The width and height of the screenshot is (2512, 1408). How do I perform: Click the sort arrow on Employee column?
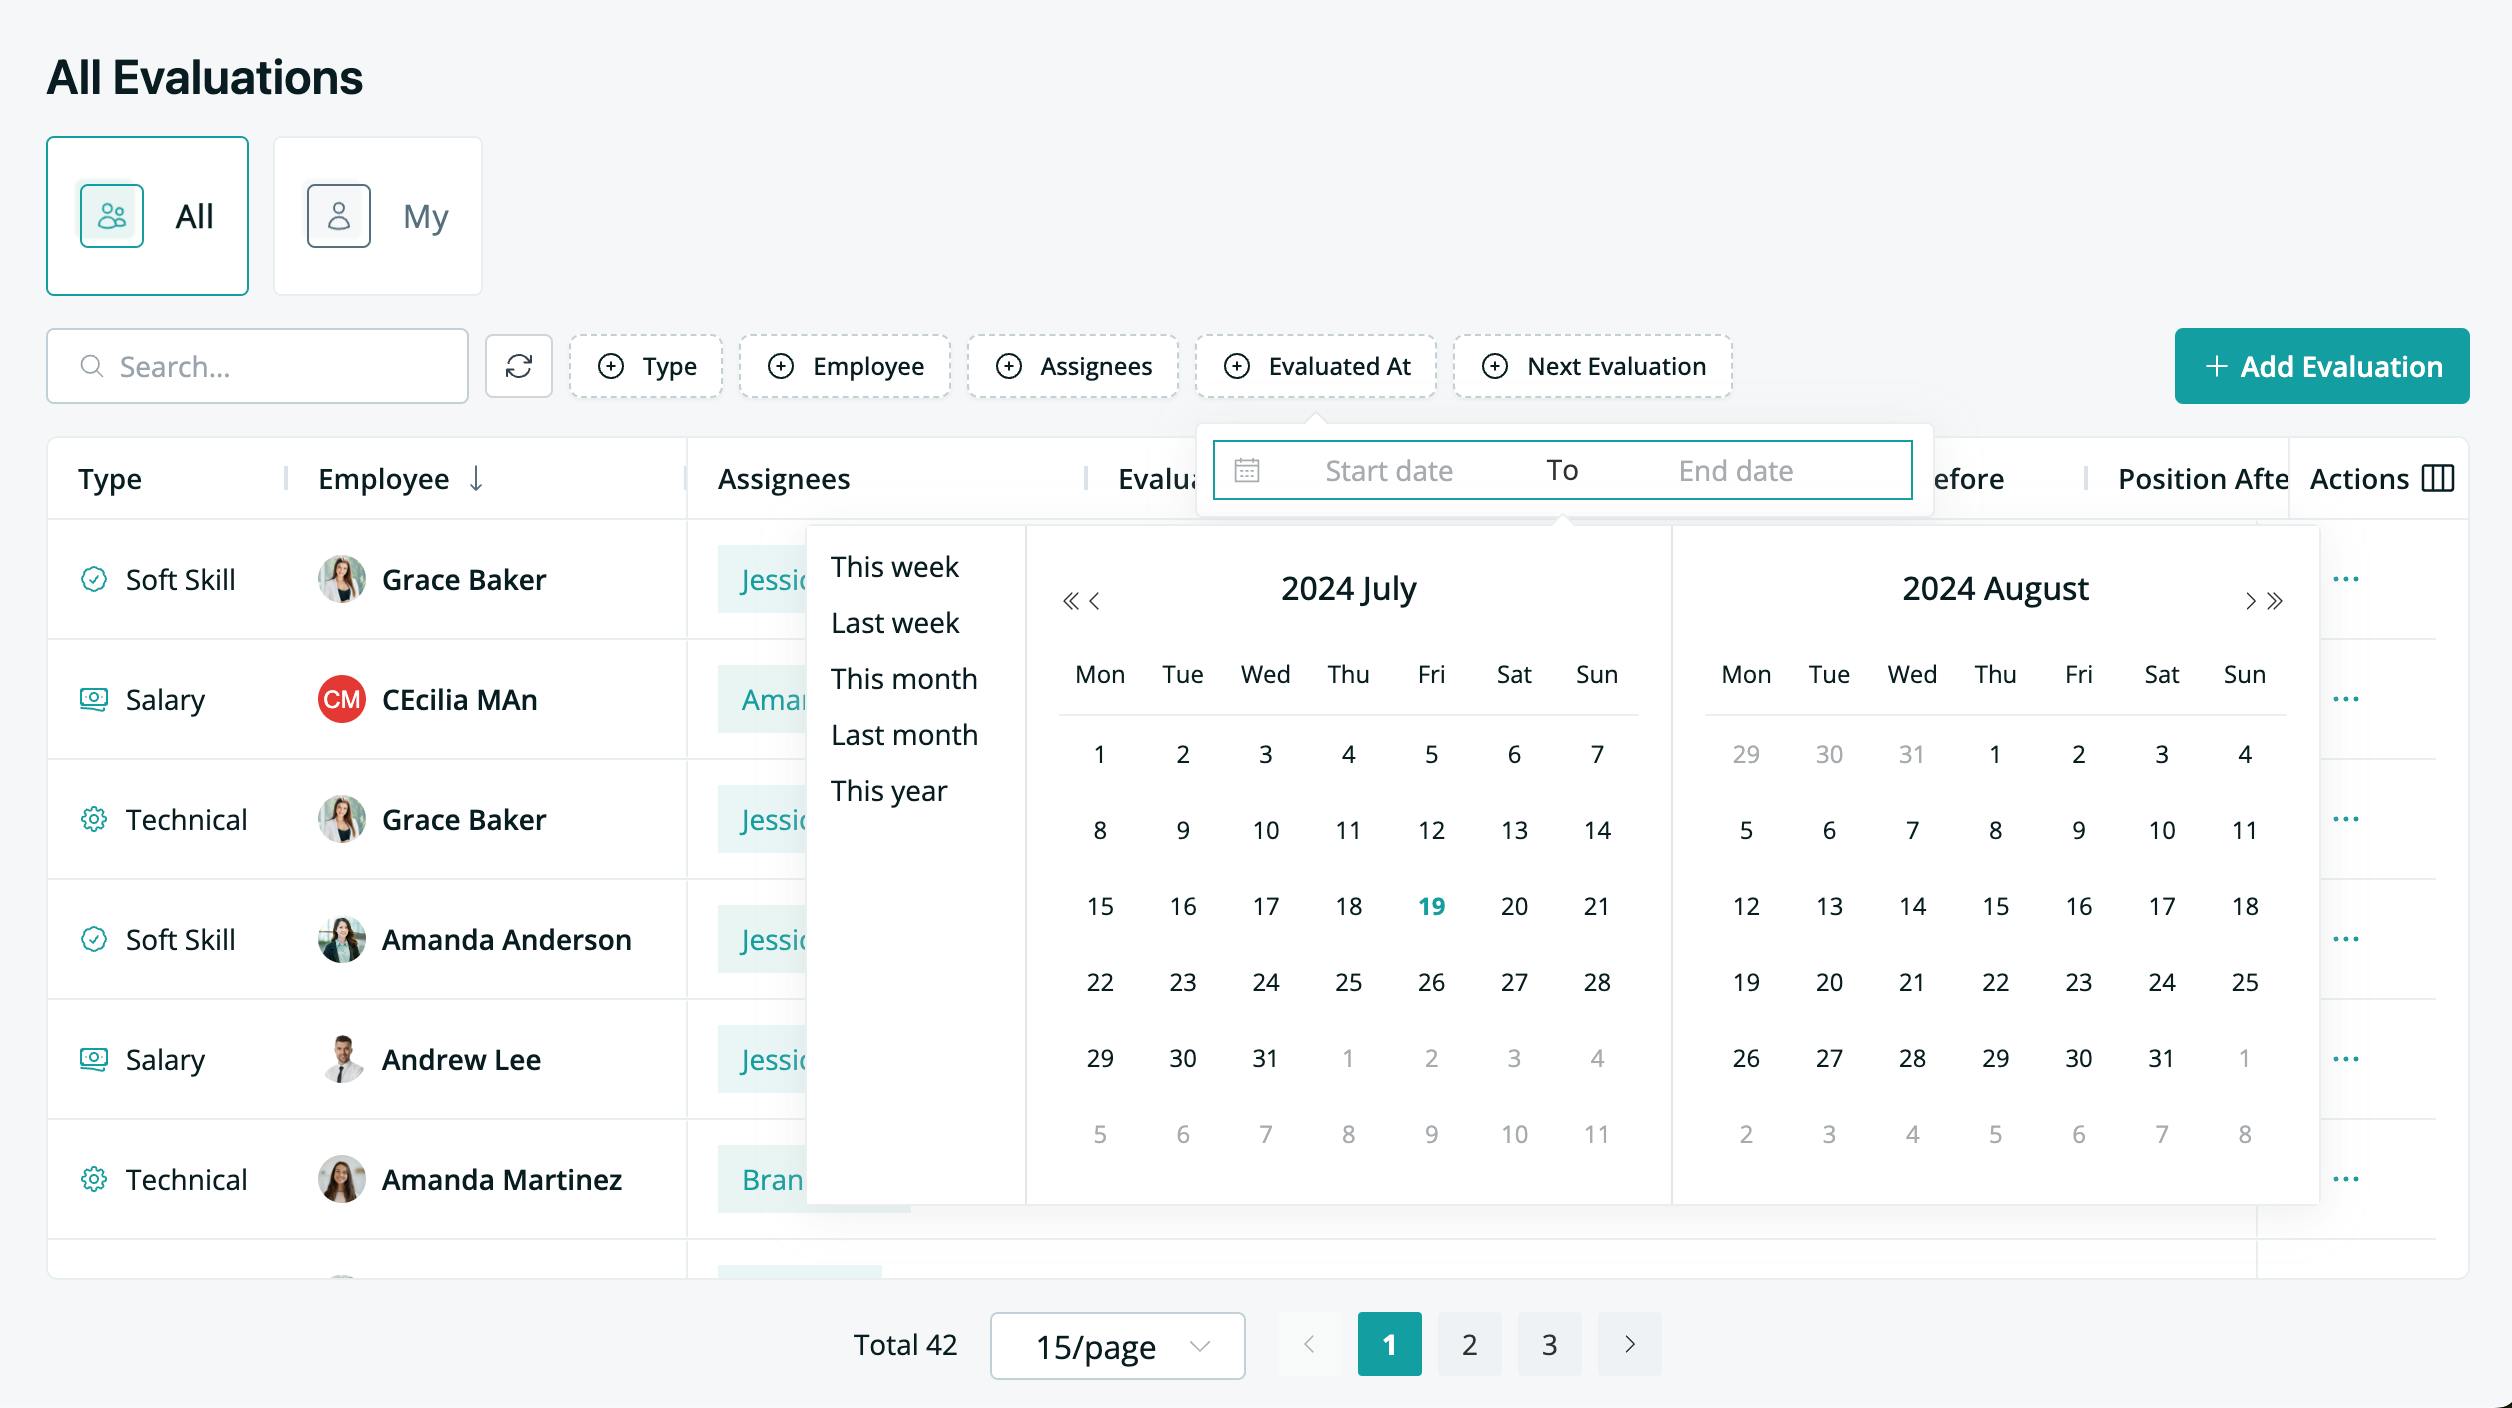click(476, 479)
